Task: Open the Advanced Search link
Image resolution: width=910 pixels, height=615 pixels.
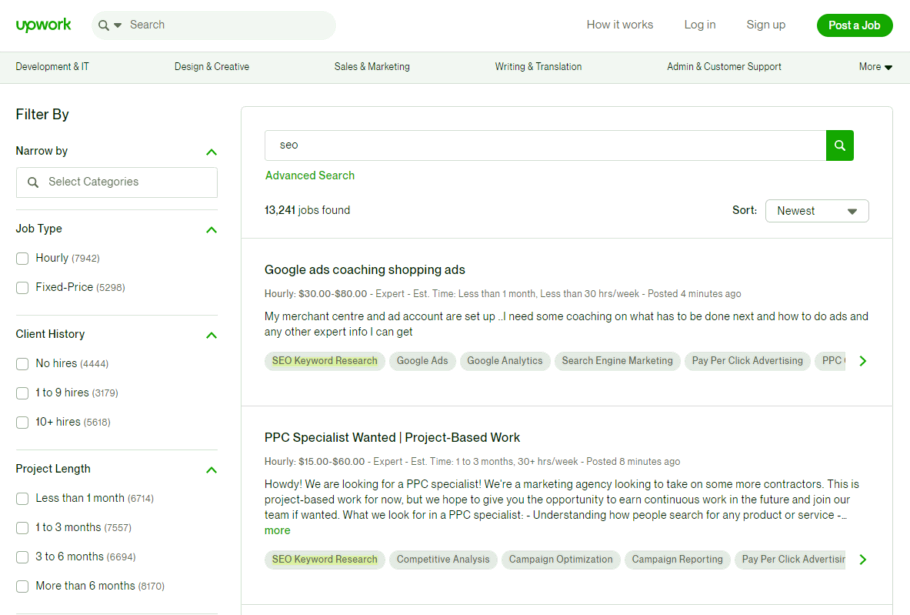Action: pos(309,175)
